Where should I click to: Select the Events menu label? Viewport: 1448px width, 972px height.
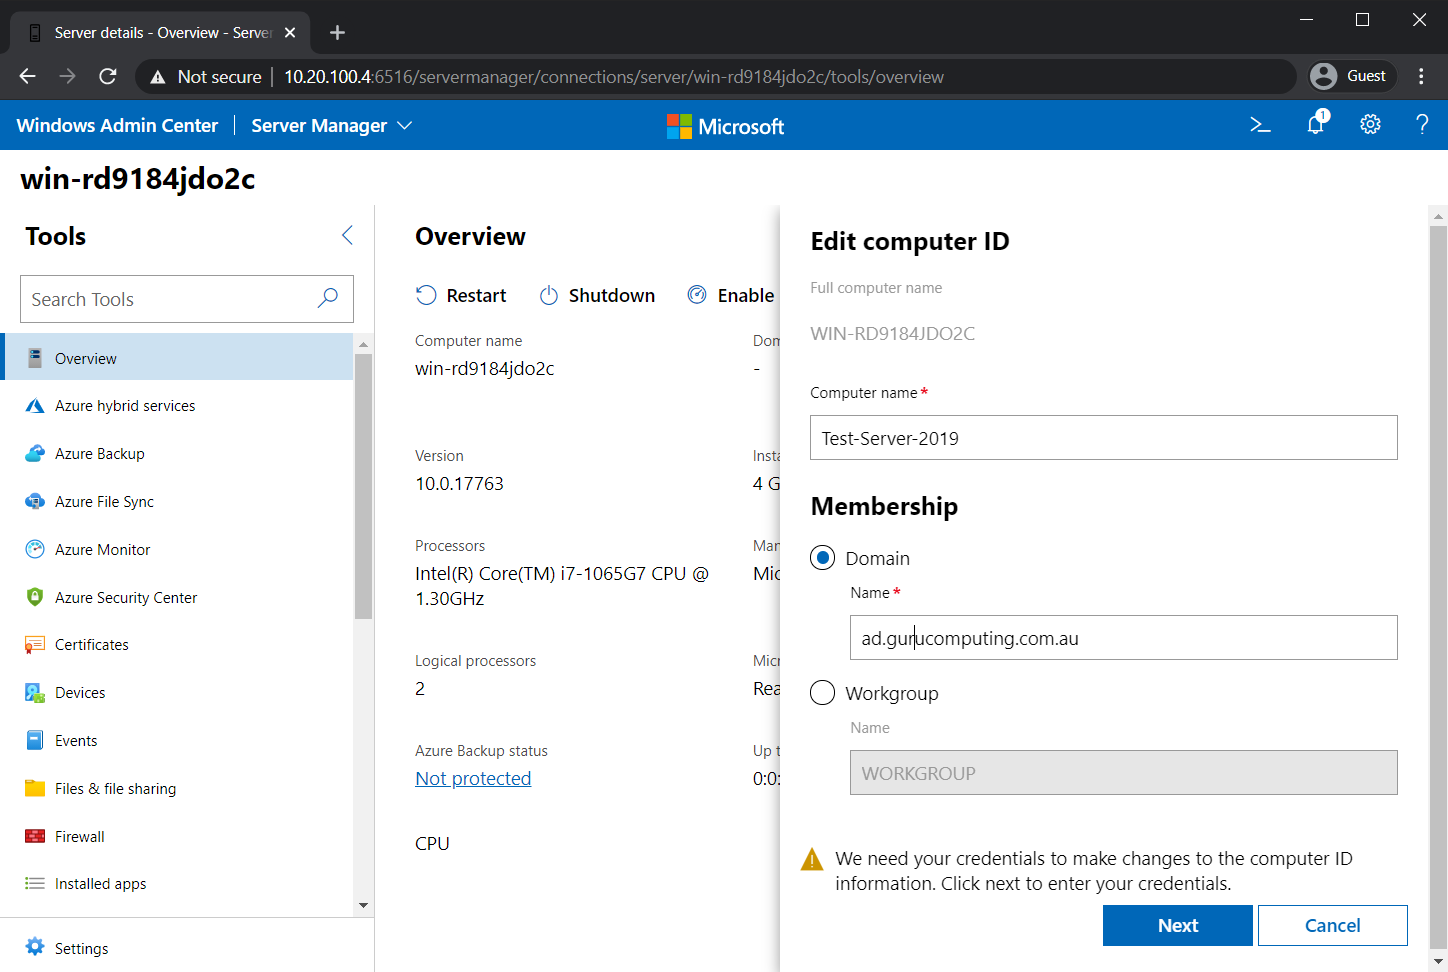point(76,741)
